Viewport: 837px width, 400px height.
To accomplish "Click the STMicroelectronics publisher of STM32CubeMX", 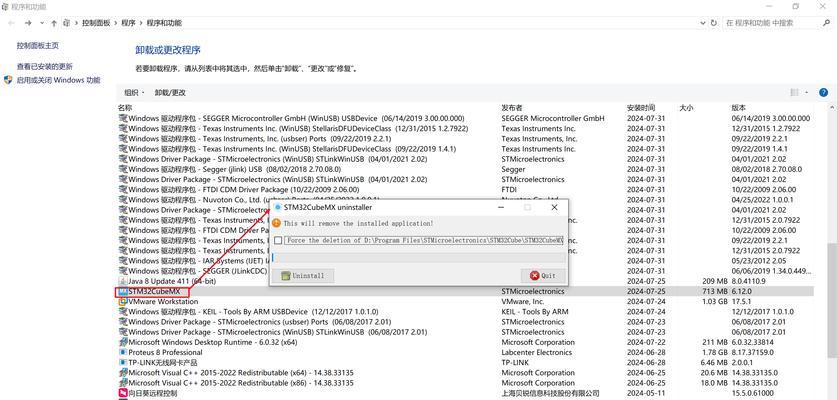I will pyautogui.click(x=533, y=292).
